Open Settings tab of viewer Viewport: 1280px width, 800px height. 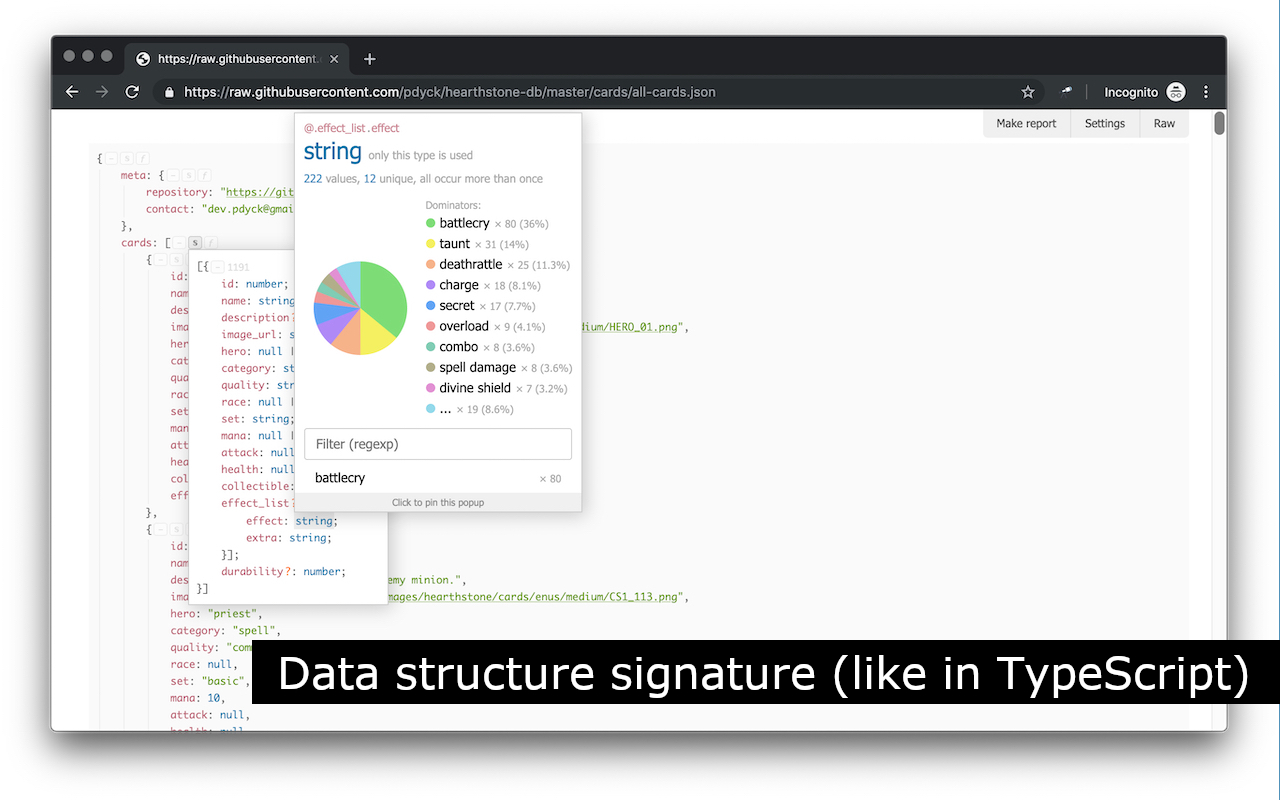pos(1105,124)
